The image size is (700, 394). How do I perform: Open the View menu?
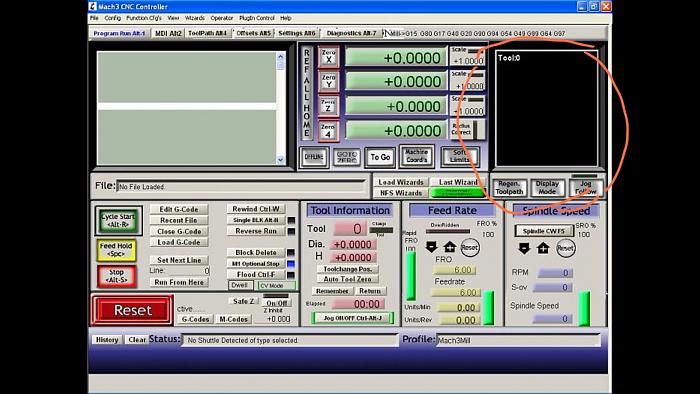click(173, 18)
